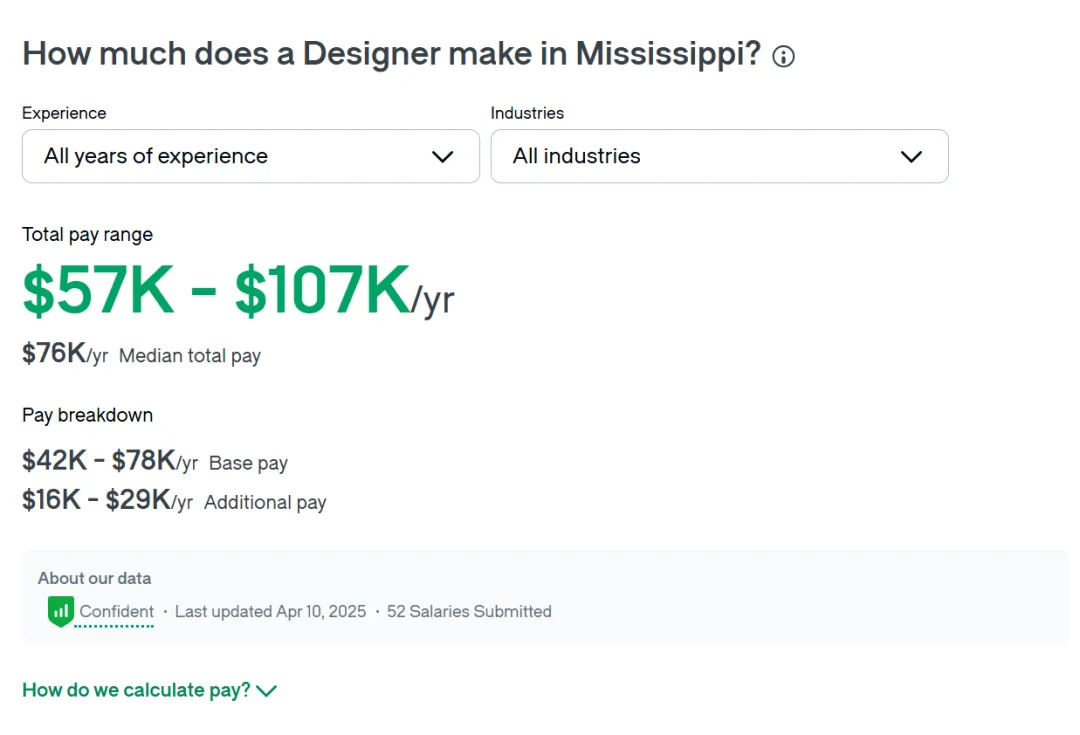Expand the chevron after 'How do we calculate pay?'
The height and width of the screenshot is (735, 1080).
[x=266, y=691]
